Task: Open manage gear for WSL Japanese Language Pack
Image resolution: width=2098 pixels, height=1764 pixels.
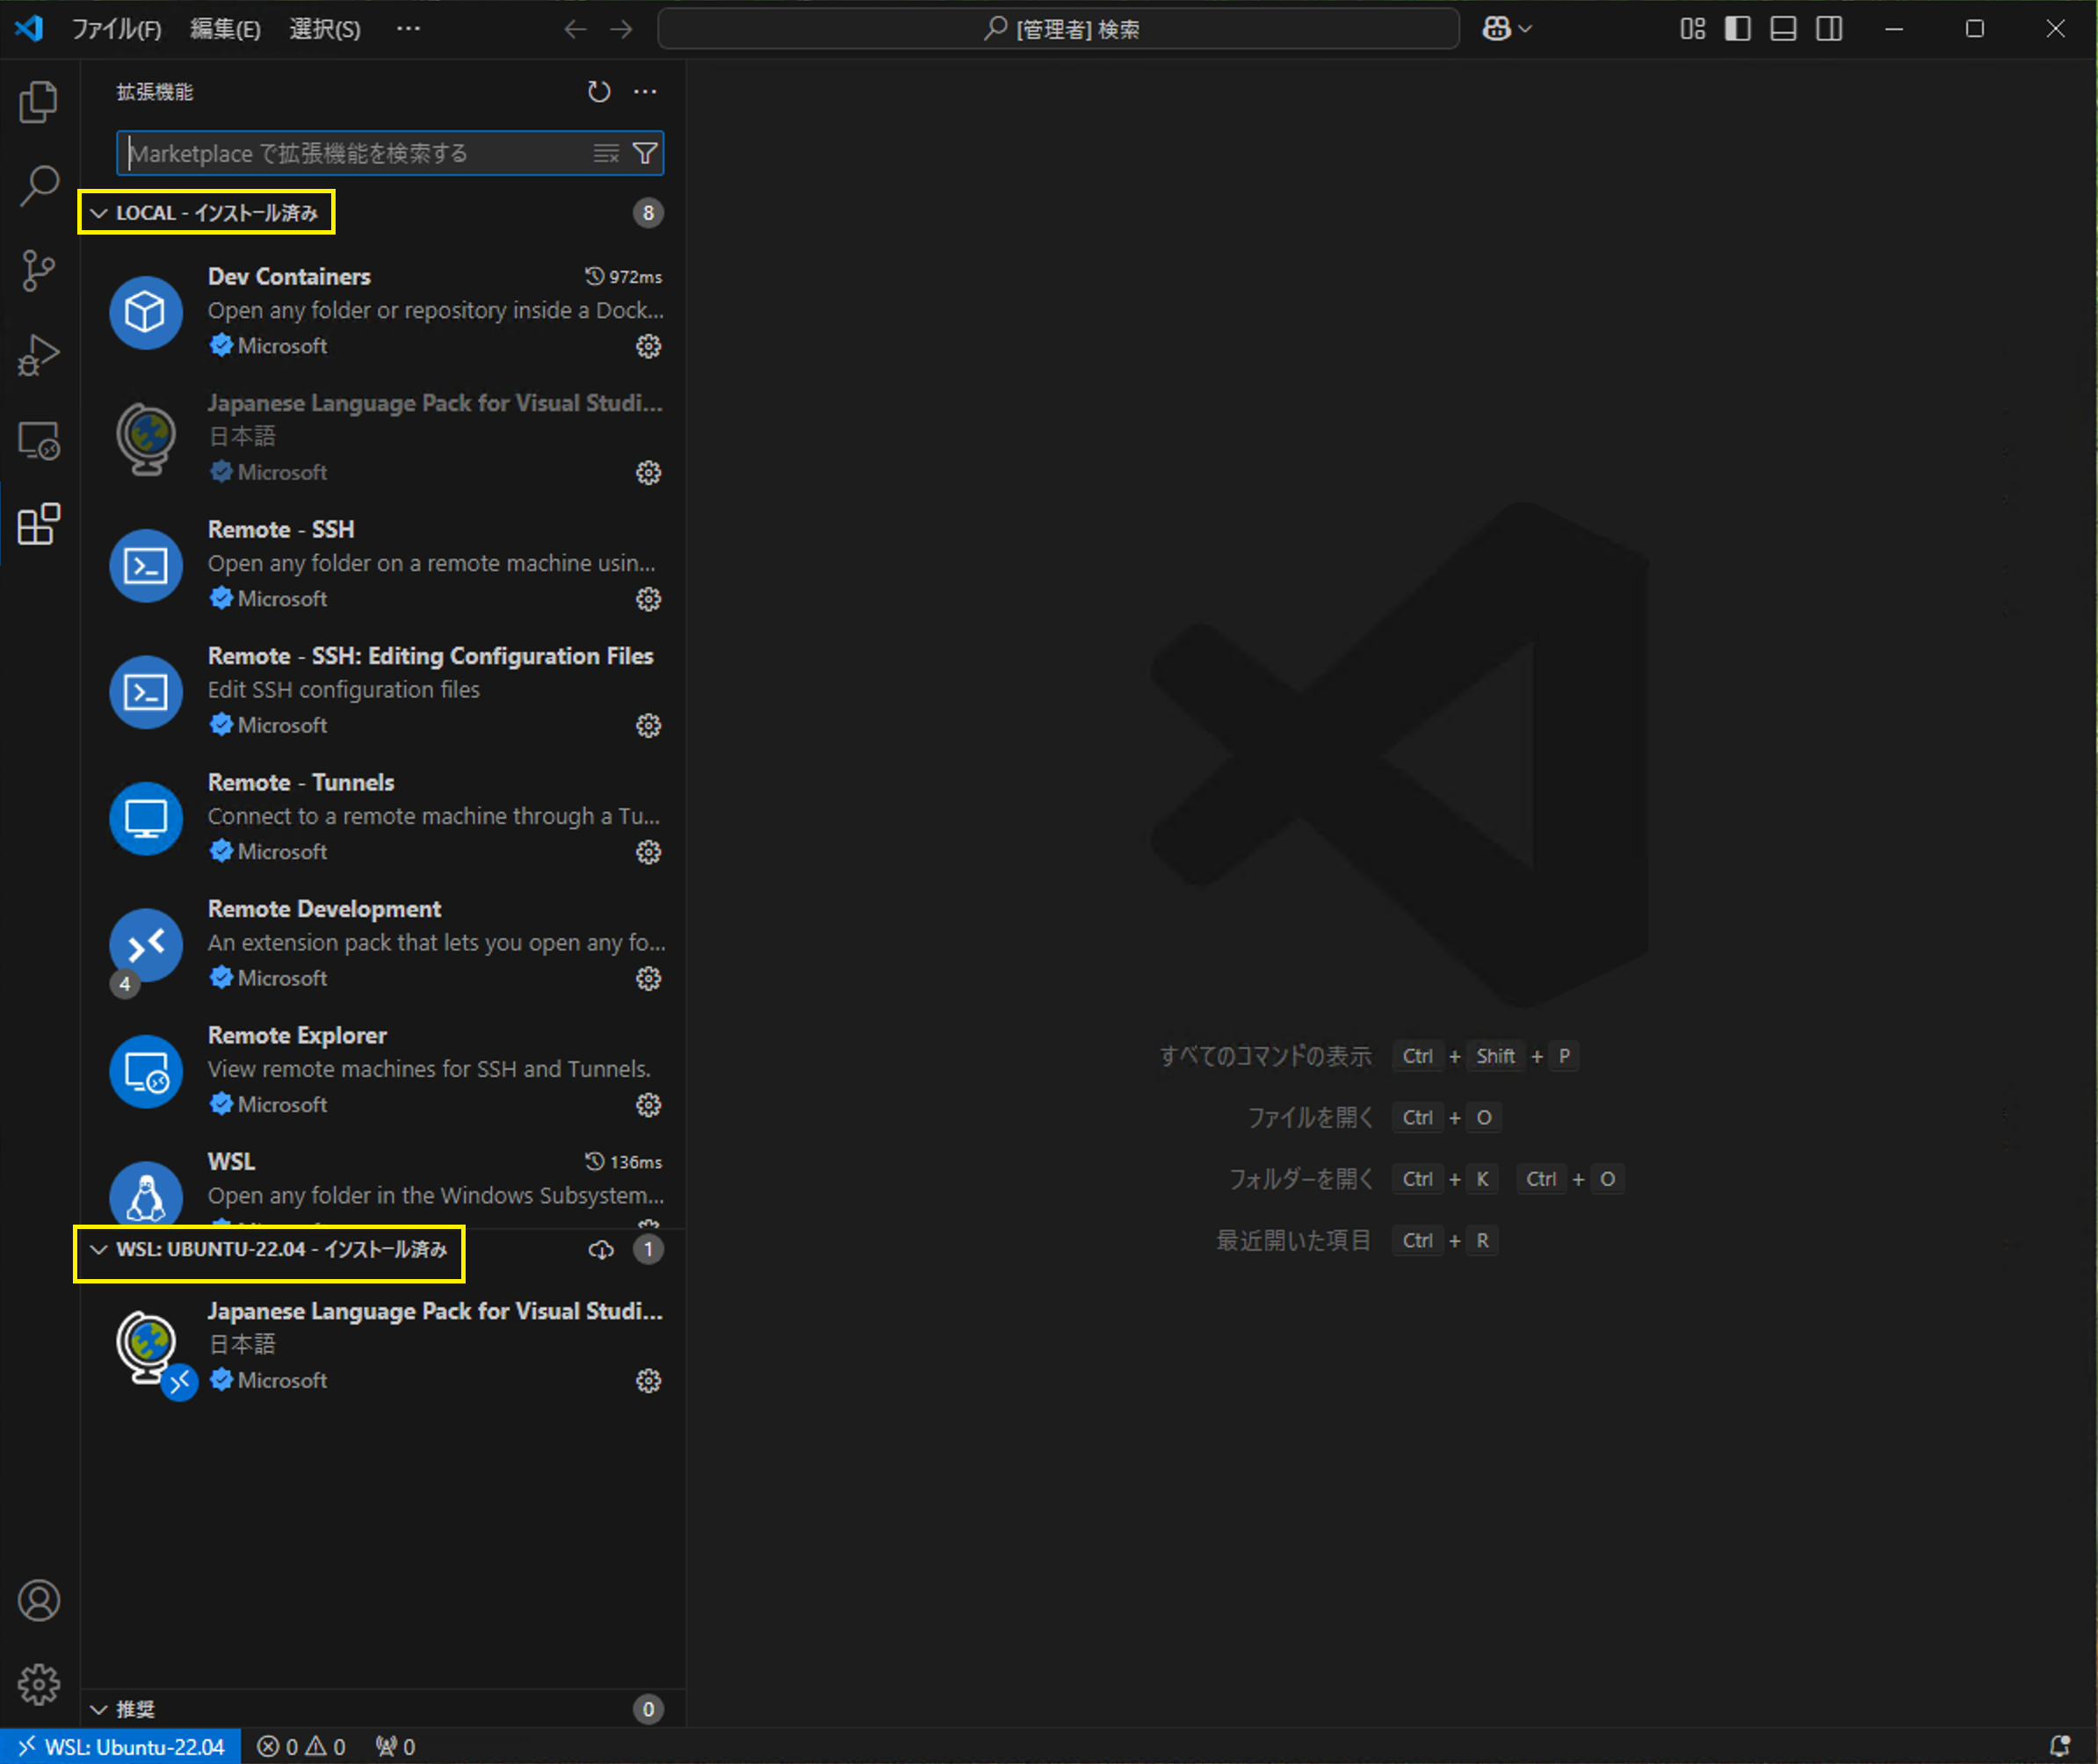Action: pyautogui.click(x=649, y=1381)
